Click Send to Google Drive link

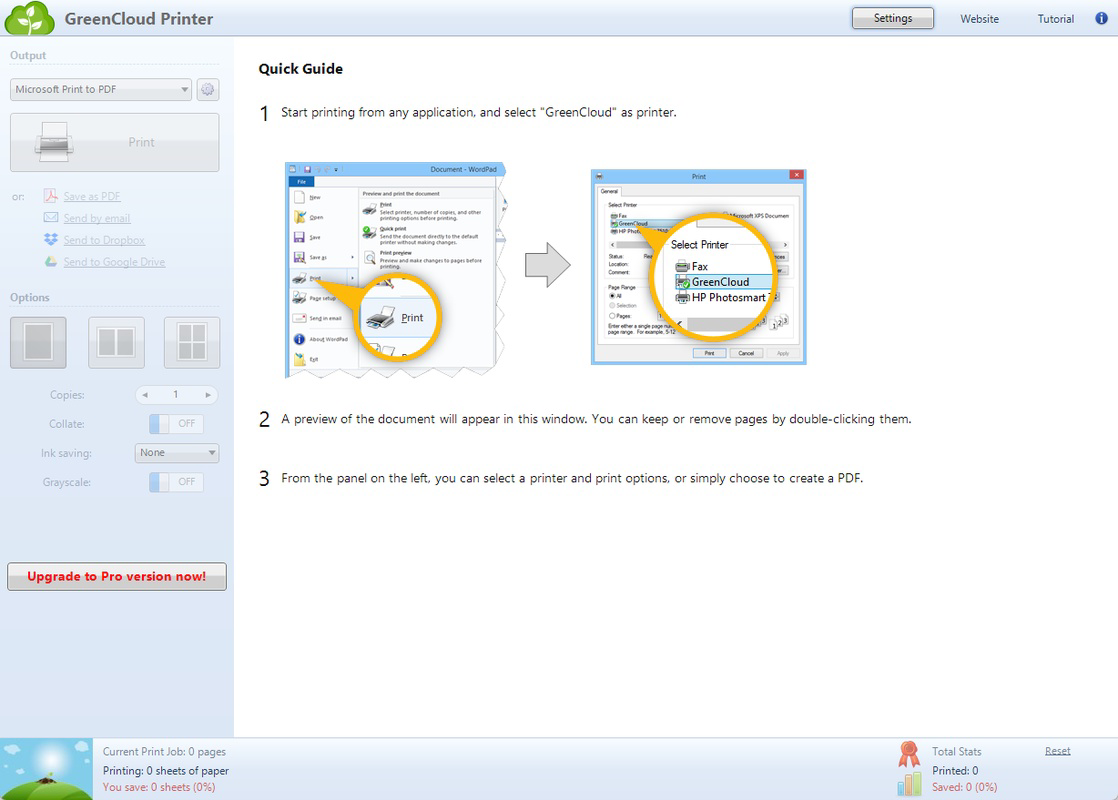(114, 262)
